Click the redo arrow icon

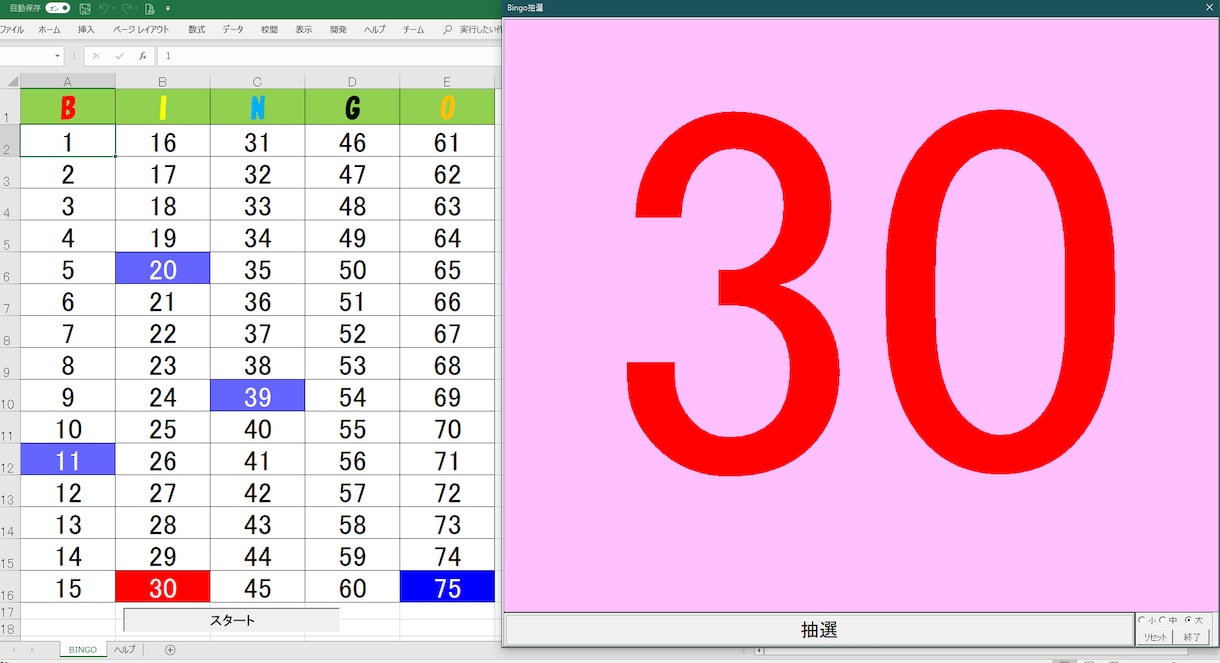128,8
